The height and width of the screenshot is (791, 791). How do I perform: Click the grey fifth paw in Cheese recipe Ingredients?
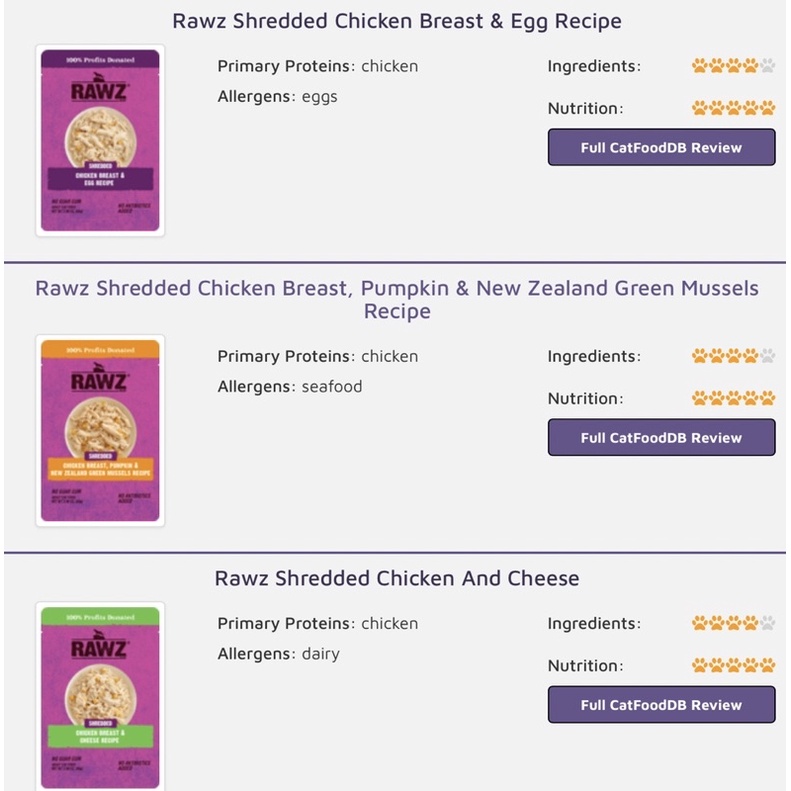coord(767,623)
